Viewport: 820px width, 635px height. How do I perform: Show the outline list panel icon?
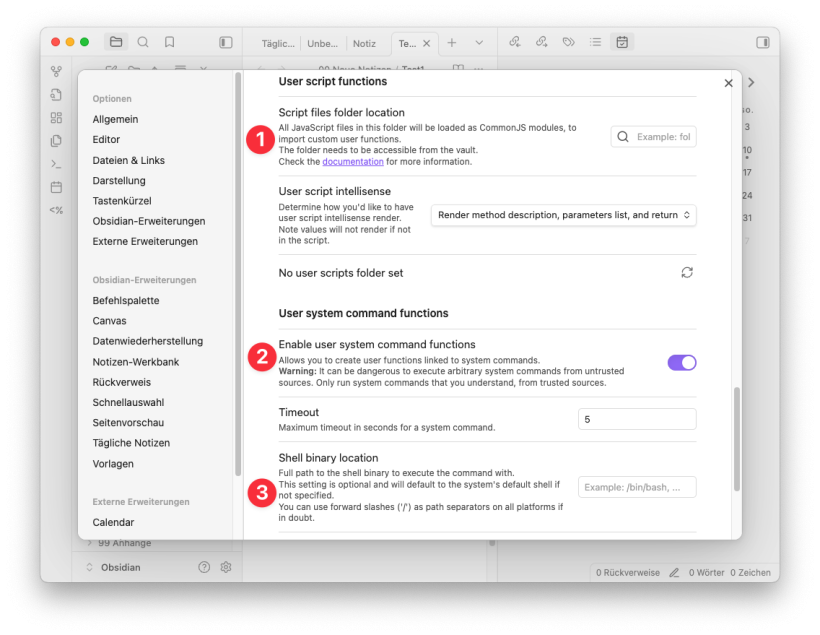[595, 42]
